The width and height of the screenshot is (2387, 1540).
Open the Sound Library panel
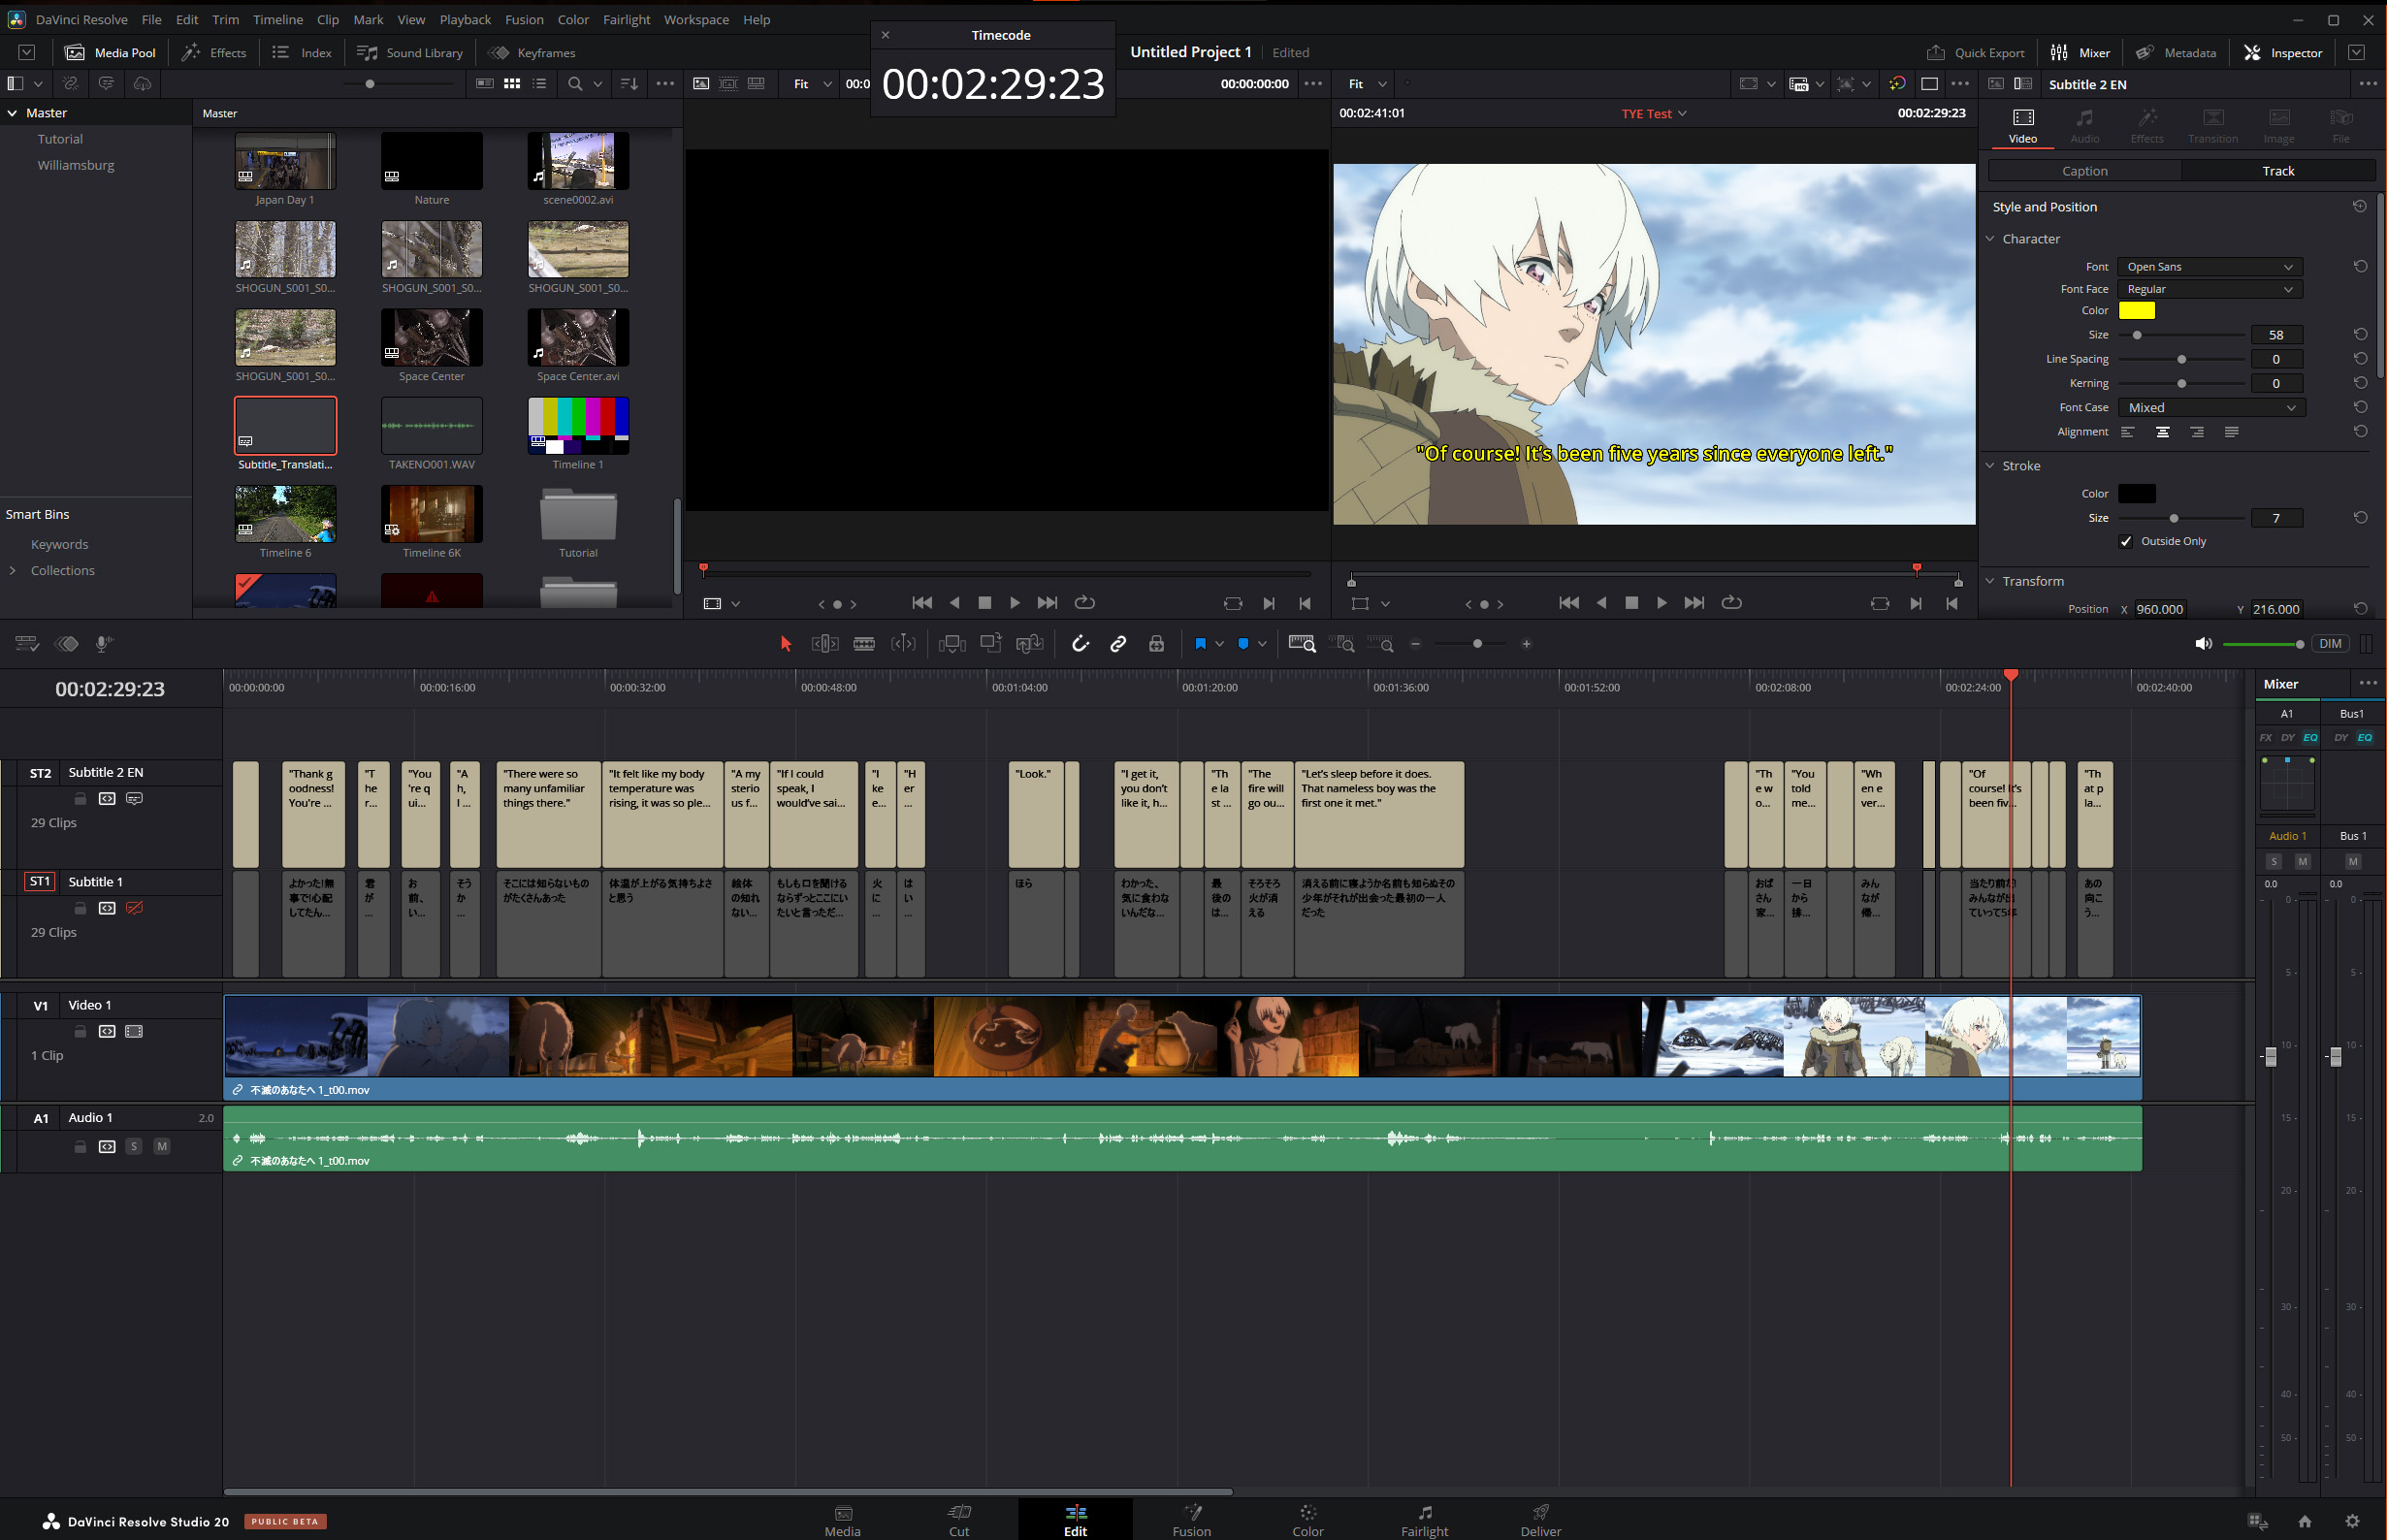pyautogui.click(x=410, y=53)
